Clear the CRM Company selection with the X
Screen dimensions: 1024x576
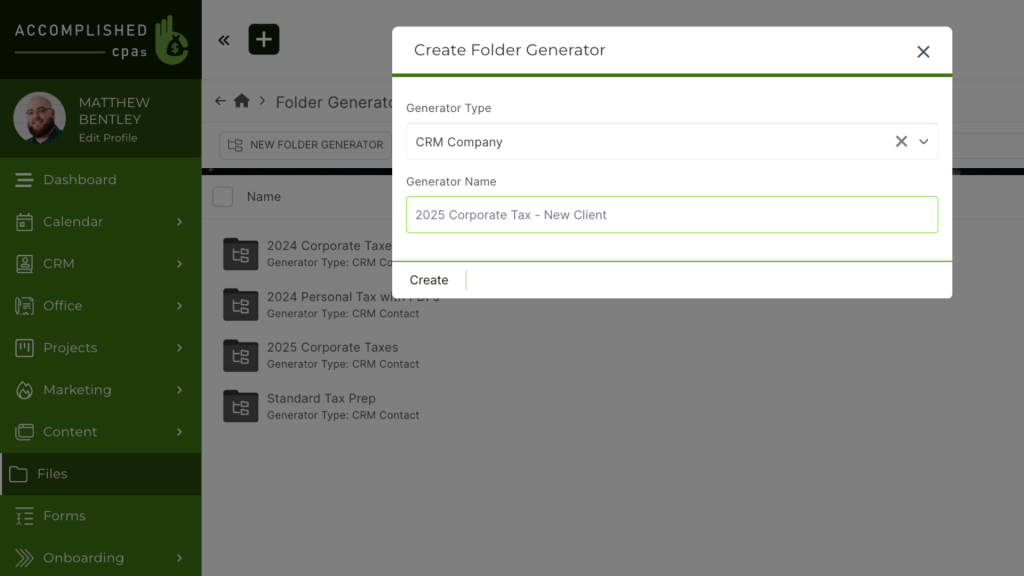[x=901, y=142]
